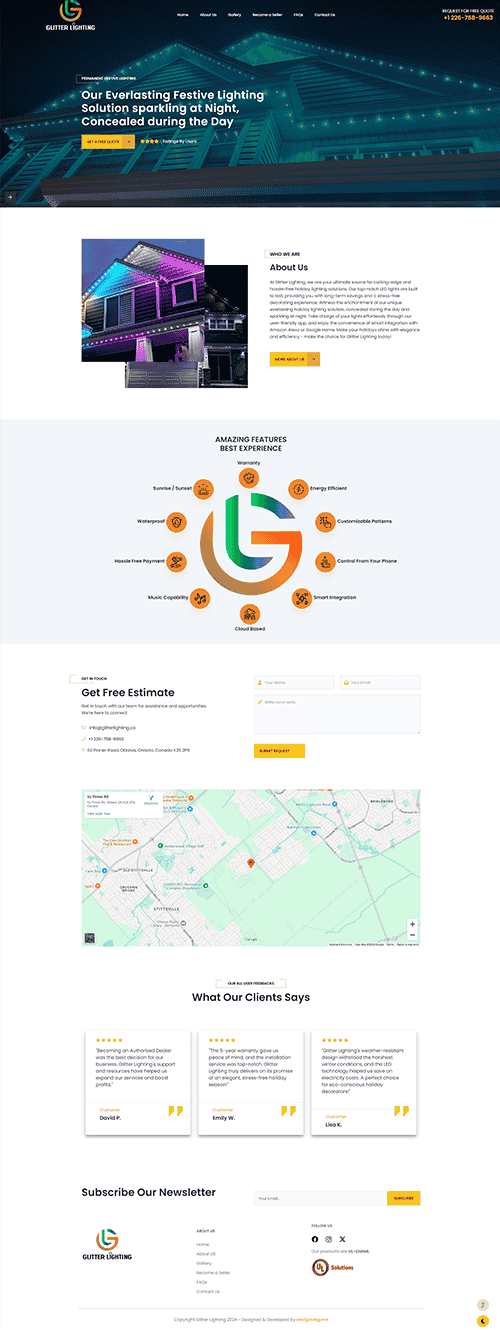Click the Your Name input field
Screen dimensions: 500x1330
point(294,682)
